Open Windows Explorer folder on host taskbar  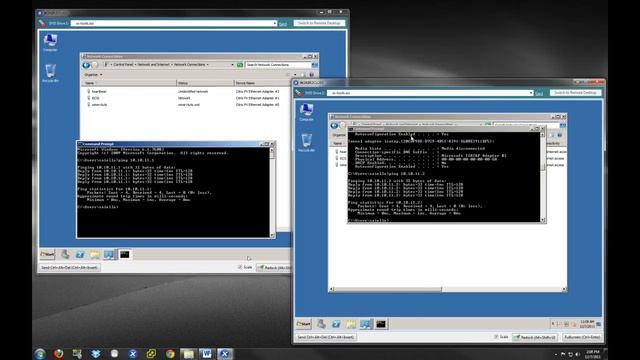click(x=188, y=354)
